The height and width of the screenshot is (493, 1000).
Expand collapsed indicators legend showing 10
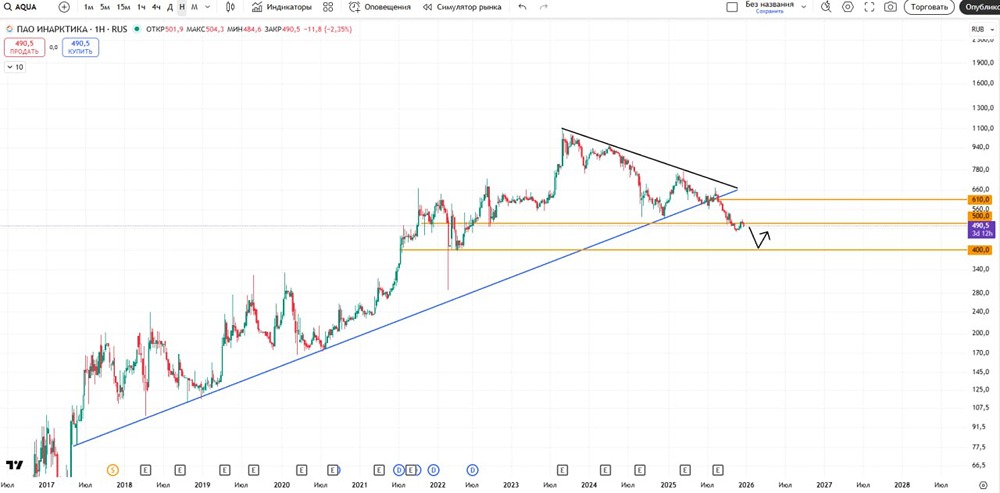(x=15, y=67)
